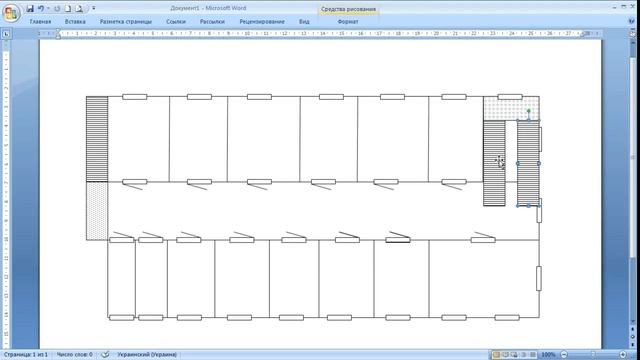Open Word Help question mark icon
The image size is (640, 360).
coord(632,21)
